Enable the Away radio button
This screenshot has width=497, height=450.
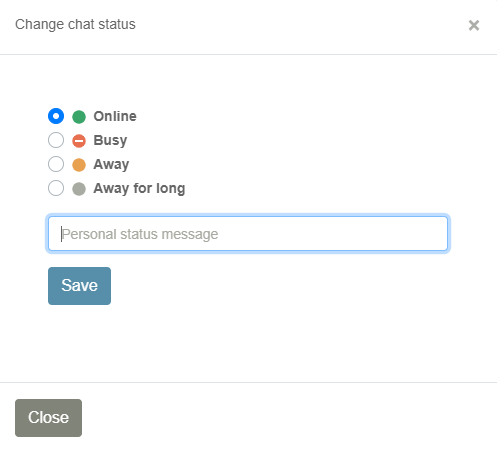pos(56,164)
